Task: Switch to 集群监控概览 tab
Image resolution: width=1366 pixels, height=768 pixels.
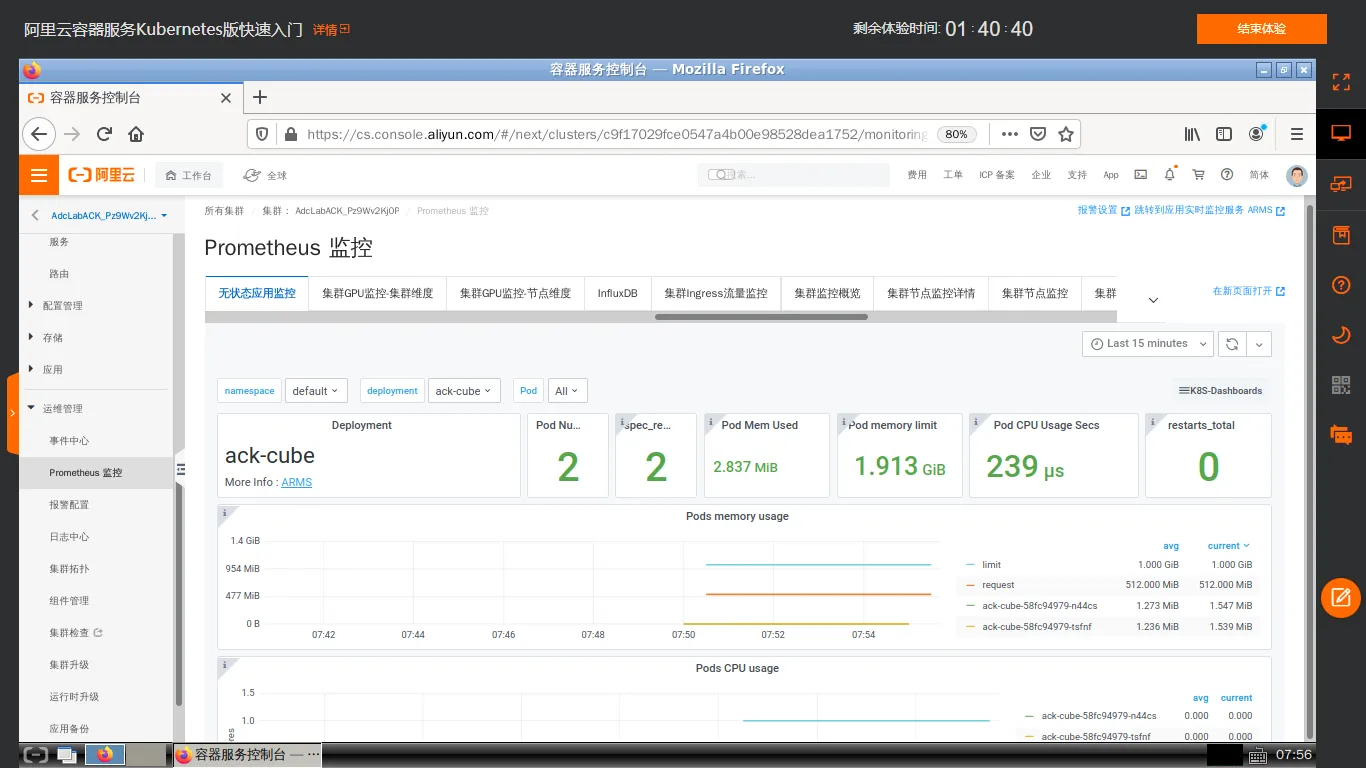Action: pyautogui.click(x=827, y=293)
